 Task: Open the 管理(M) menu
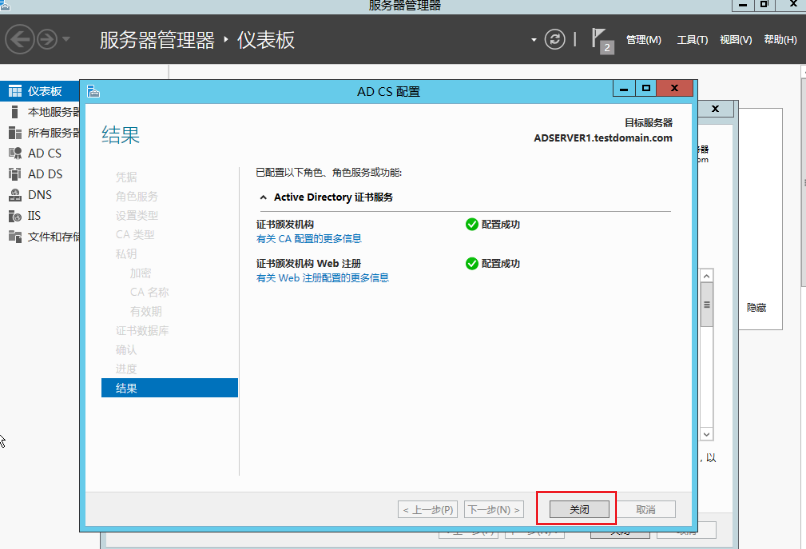644,40
